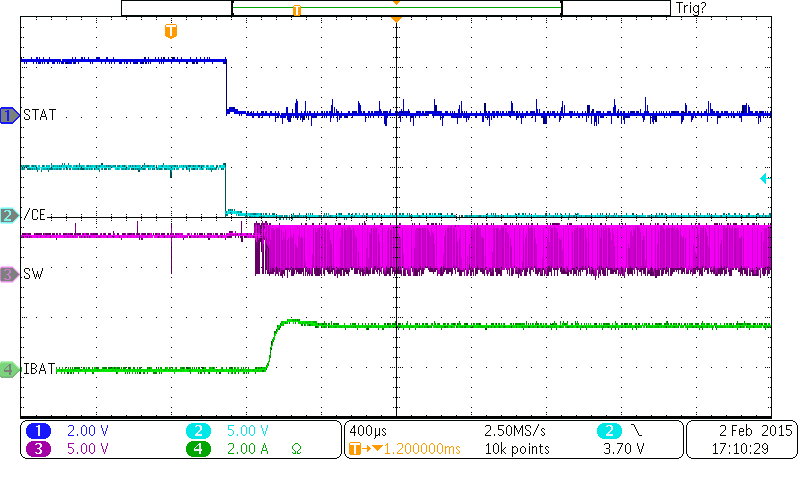Image resolution: width=800 pixels, height=480 pixels.
Task: Select the channel 4 IBAT waveform marker
Action: (10, 370)
